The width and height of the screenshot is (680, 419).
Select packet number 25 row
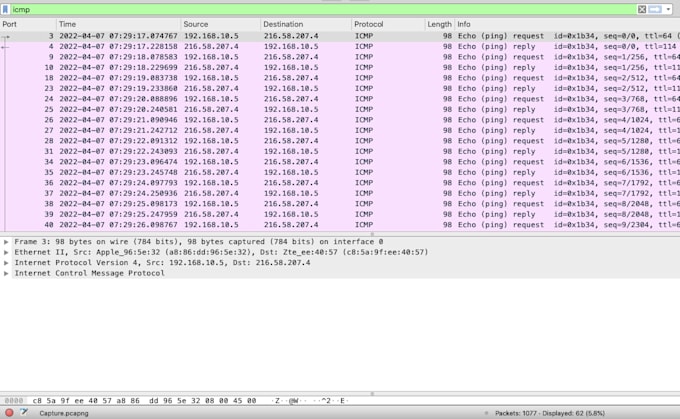click(x=340, y=109)
